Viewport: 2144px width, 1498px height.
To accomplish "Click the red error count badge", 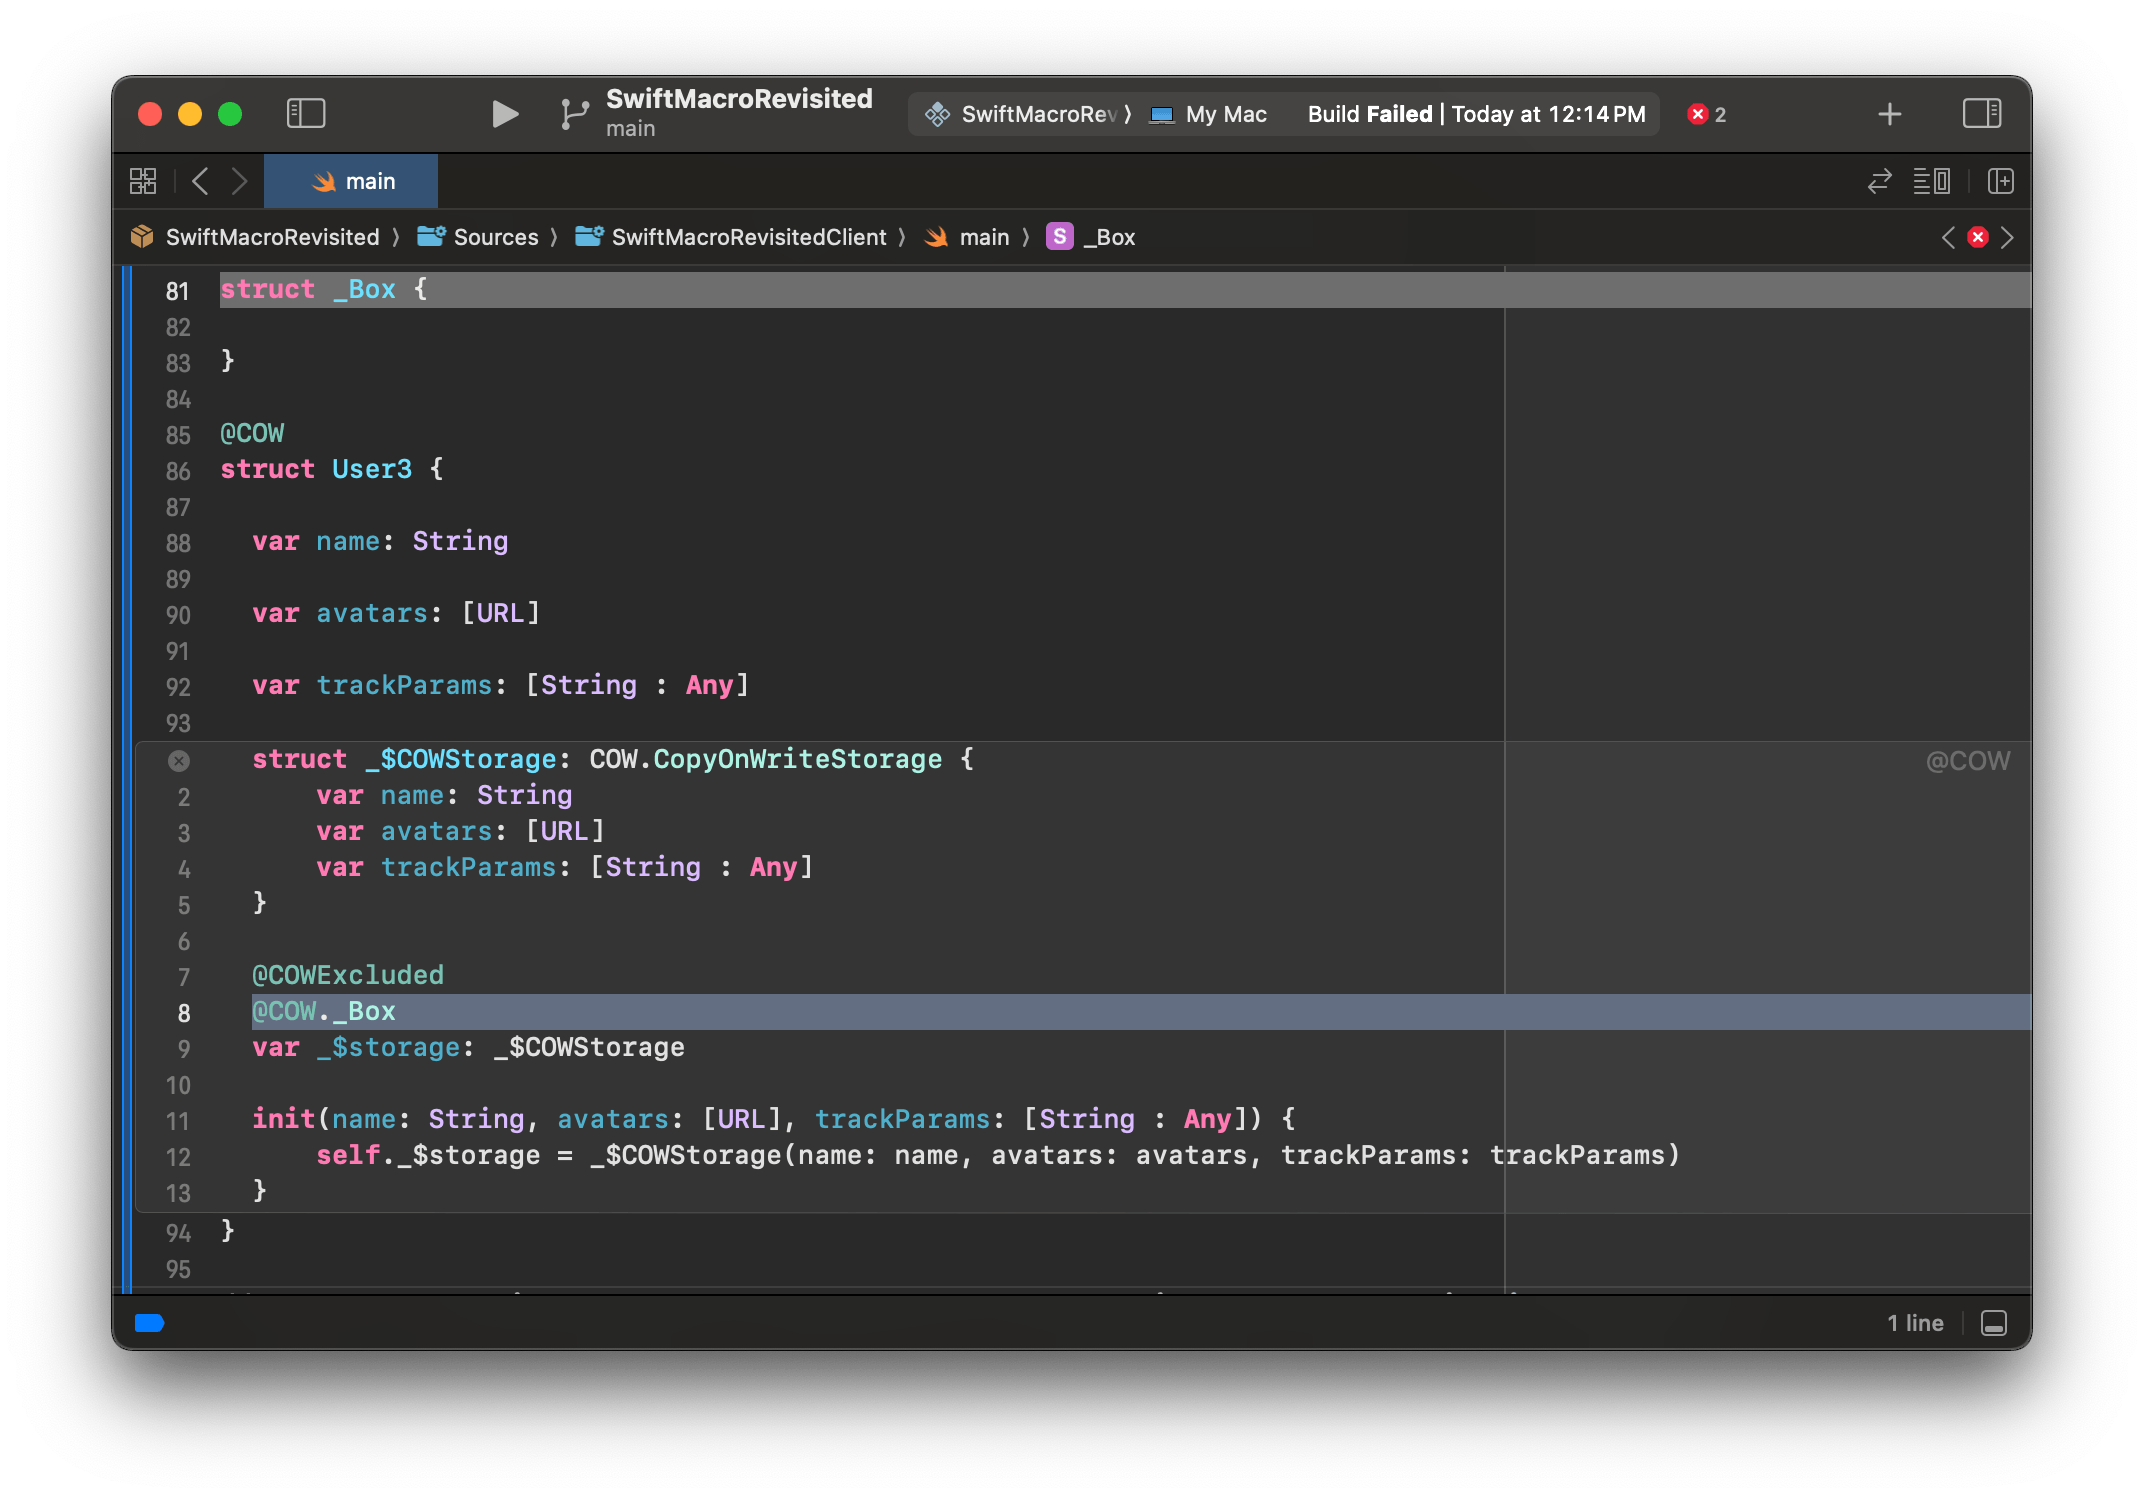I will point(1707,114).
